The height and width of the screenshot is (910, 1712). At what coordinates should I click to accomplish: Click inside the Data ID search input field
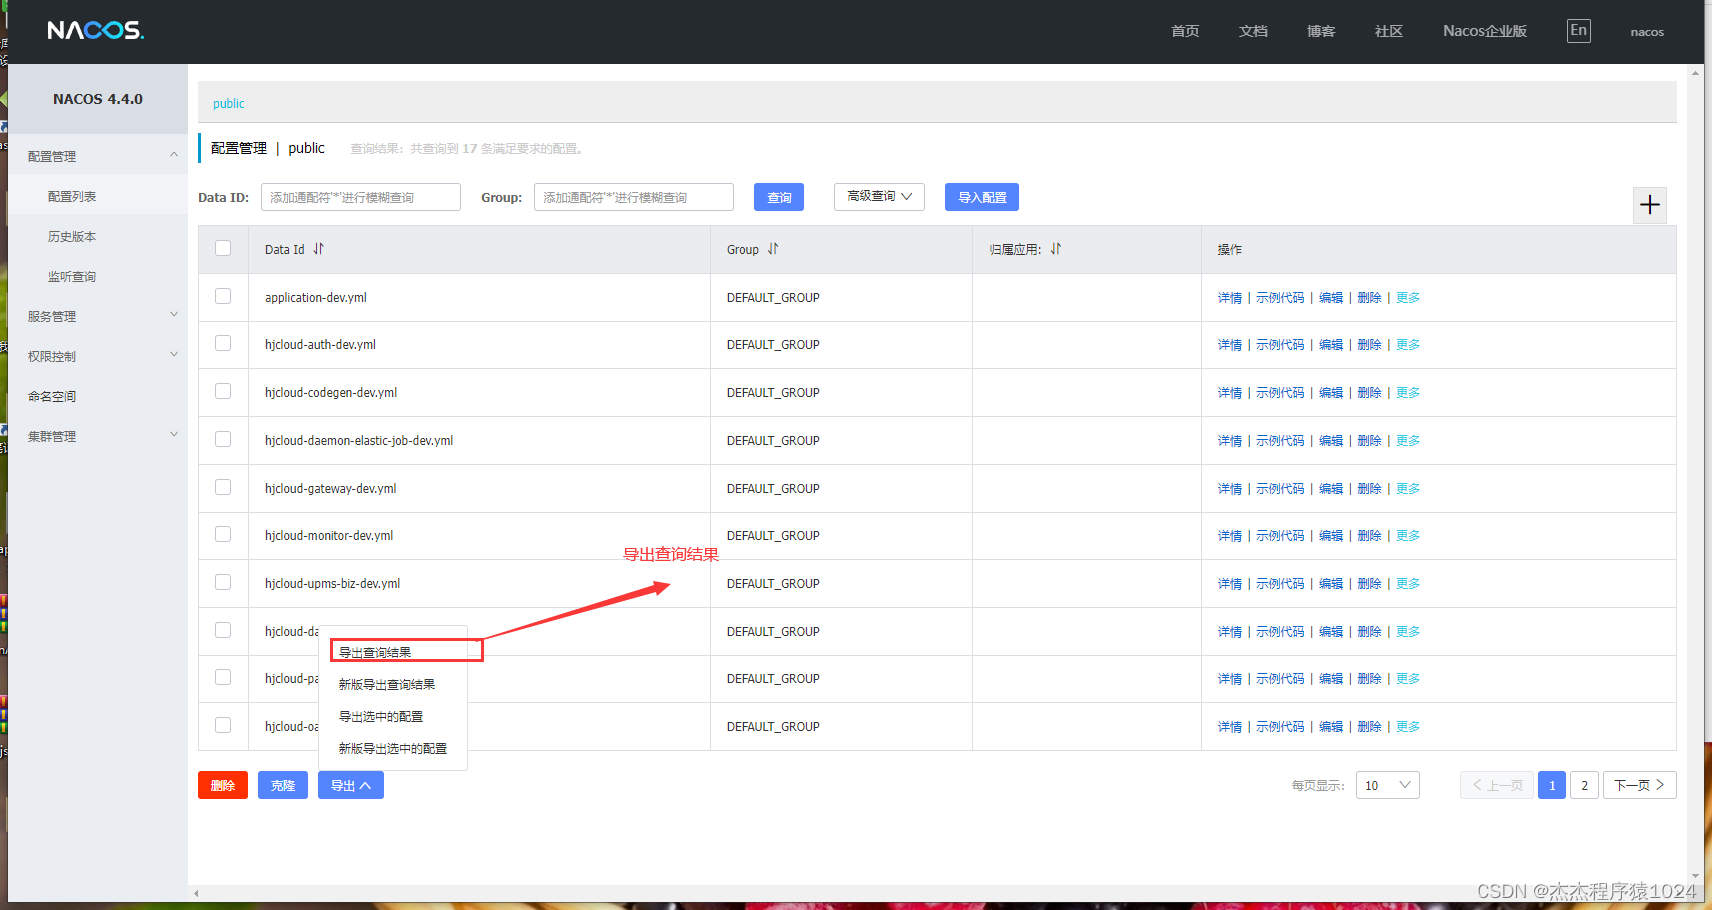coord(360,196)
